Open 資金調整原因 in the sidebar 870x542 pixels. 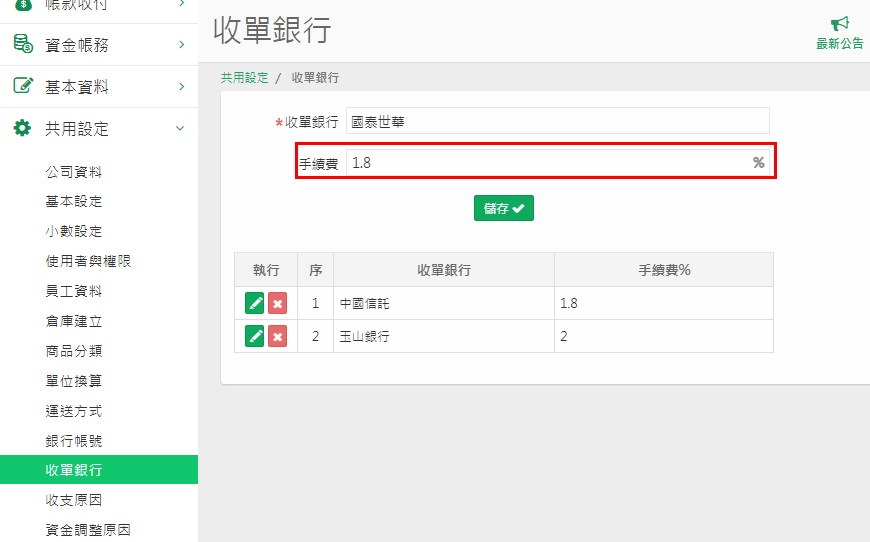(x=88, y=530)
